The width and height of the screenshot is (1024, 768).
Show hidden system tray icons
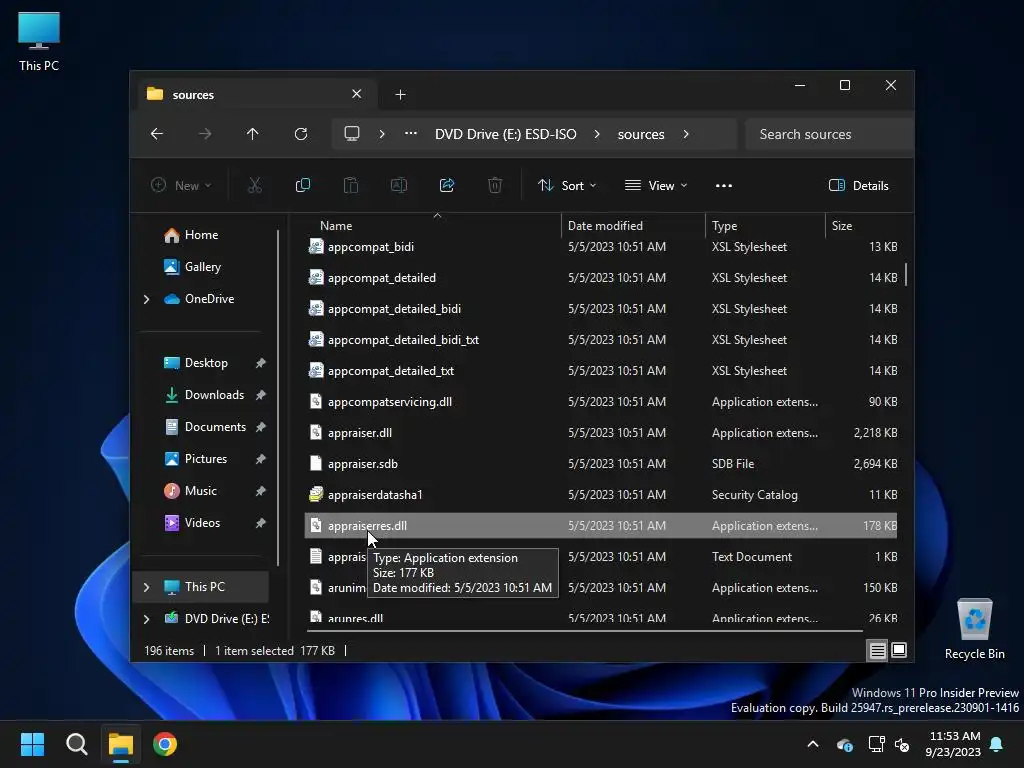[x=813, y=744]
